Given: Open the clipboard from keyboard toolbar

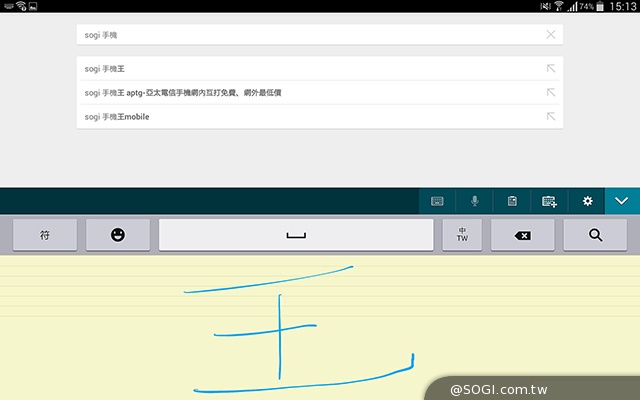Looking at the screenshot, I should 512,201.
